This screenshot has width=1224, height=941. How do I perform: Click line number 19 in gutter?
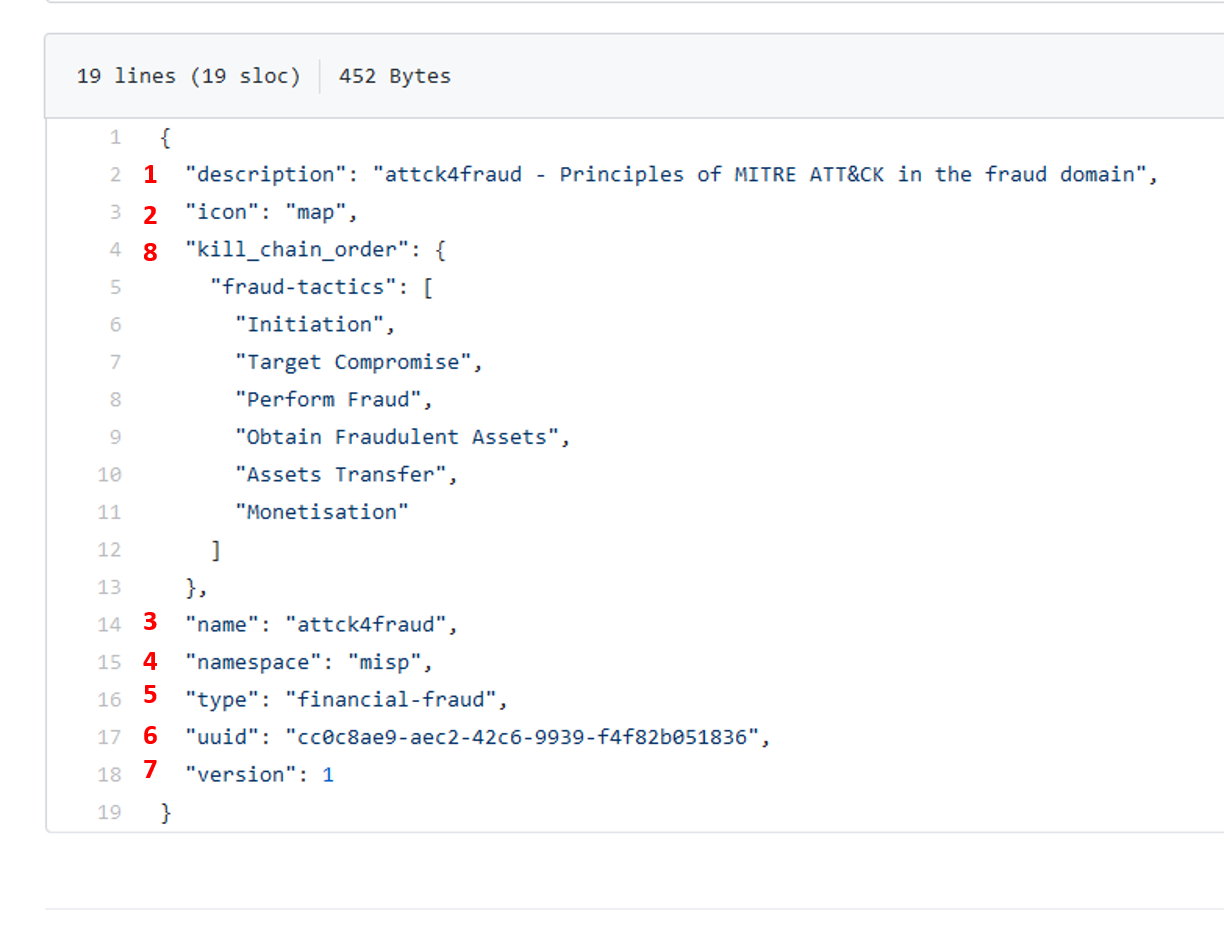coord(109,813)
